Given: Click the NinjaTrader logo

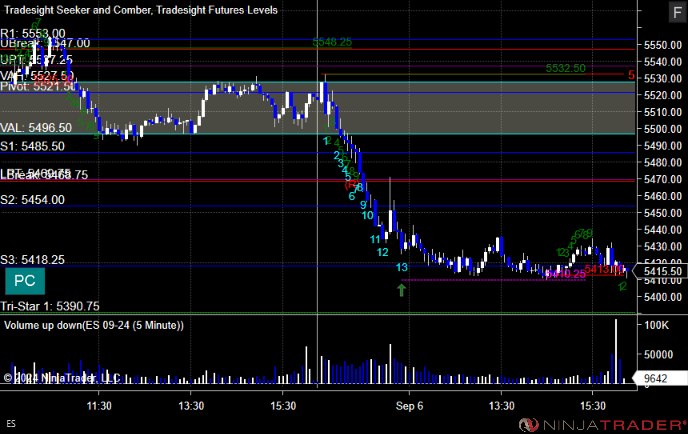Looking at the screenshot, I should pos(602,425).
